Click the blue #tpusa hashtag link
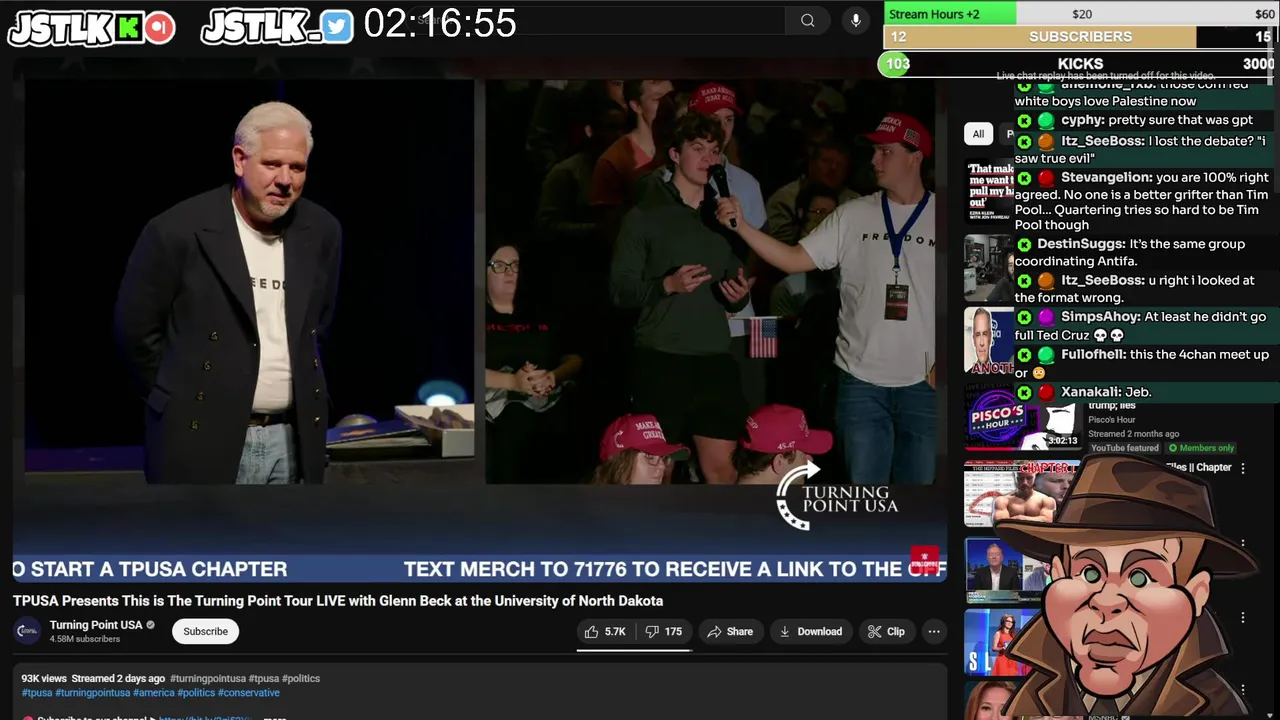The image size is (1280, 720). coord(37,693)
